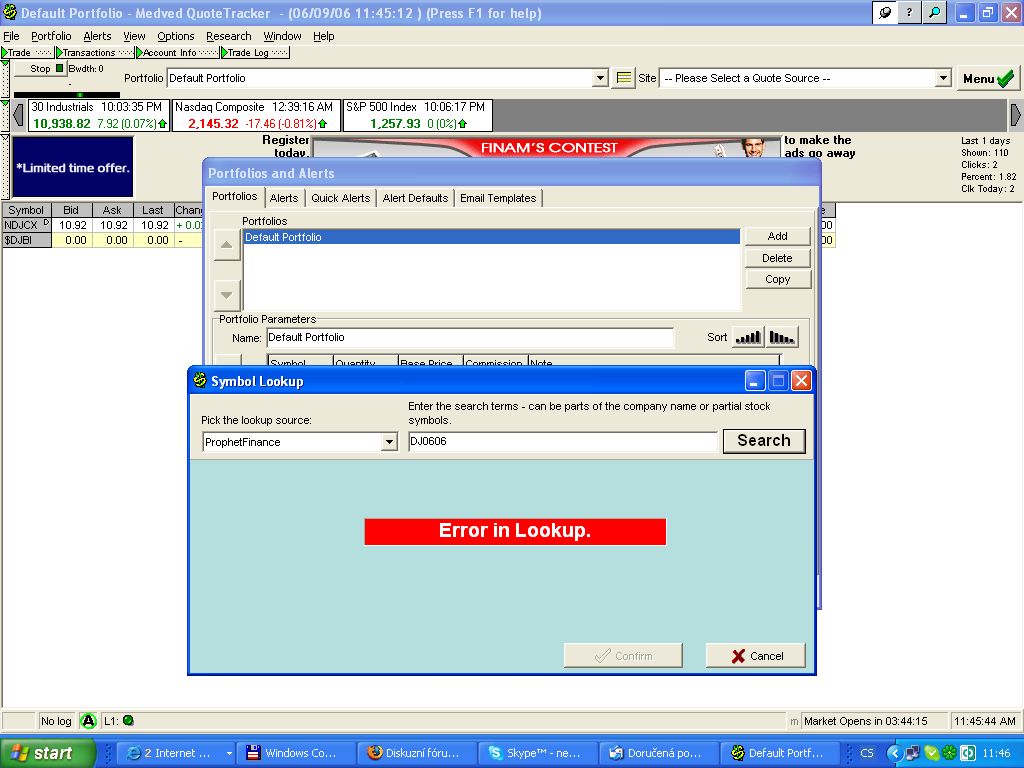Click the question mark help icon in title bar
This screenshot has width=1024, height=768.
click(909, 12)
